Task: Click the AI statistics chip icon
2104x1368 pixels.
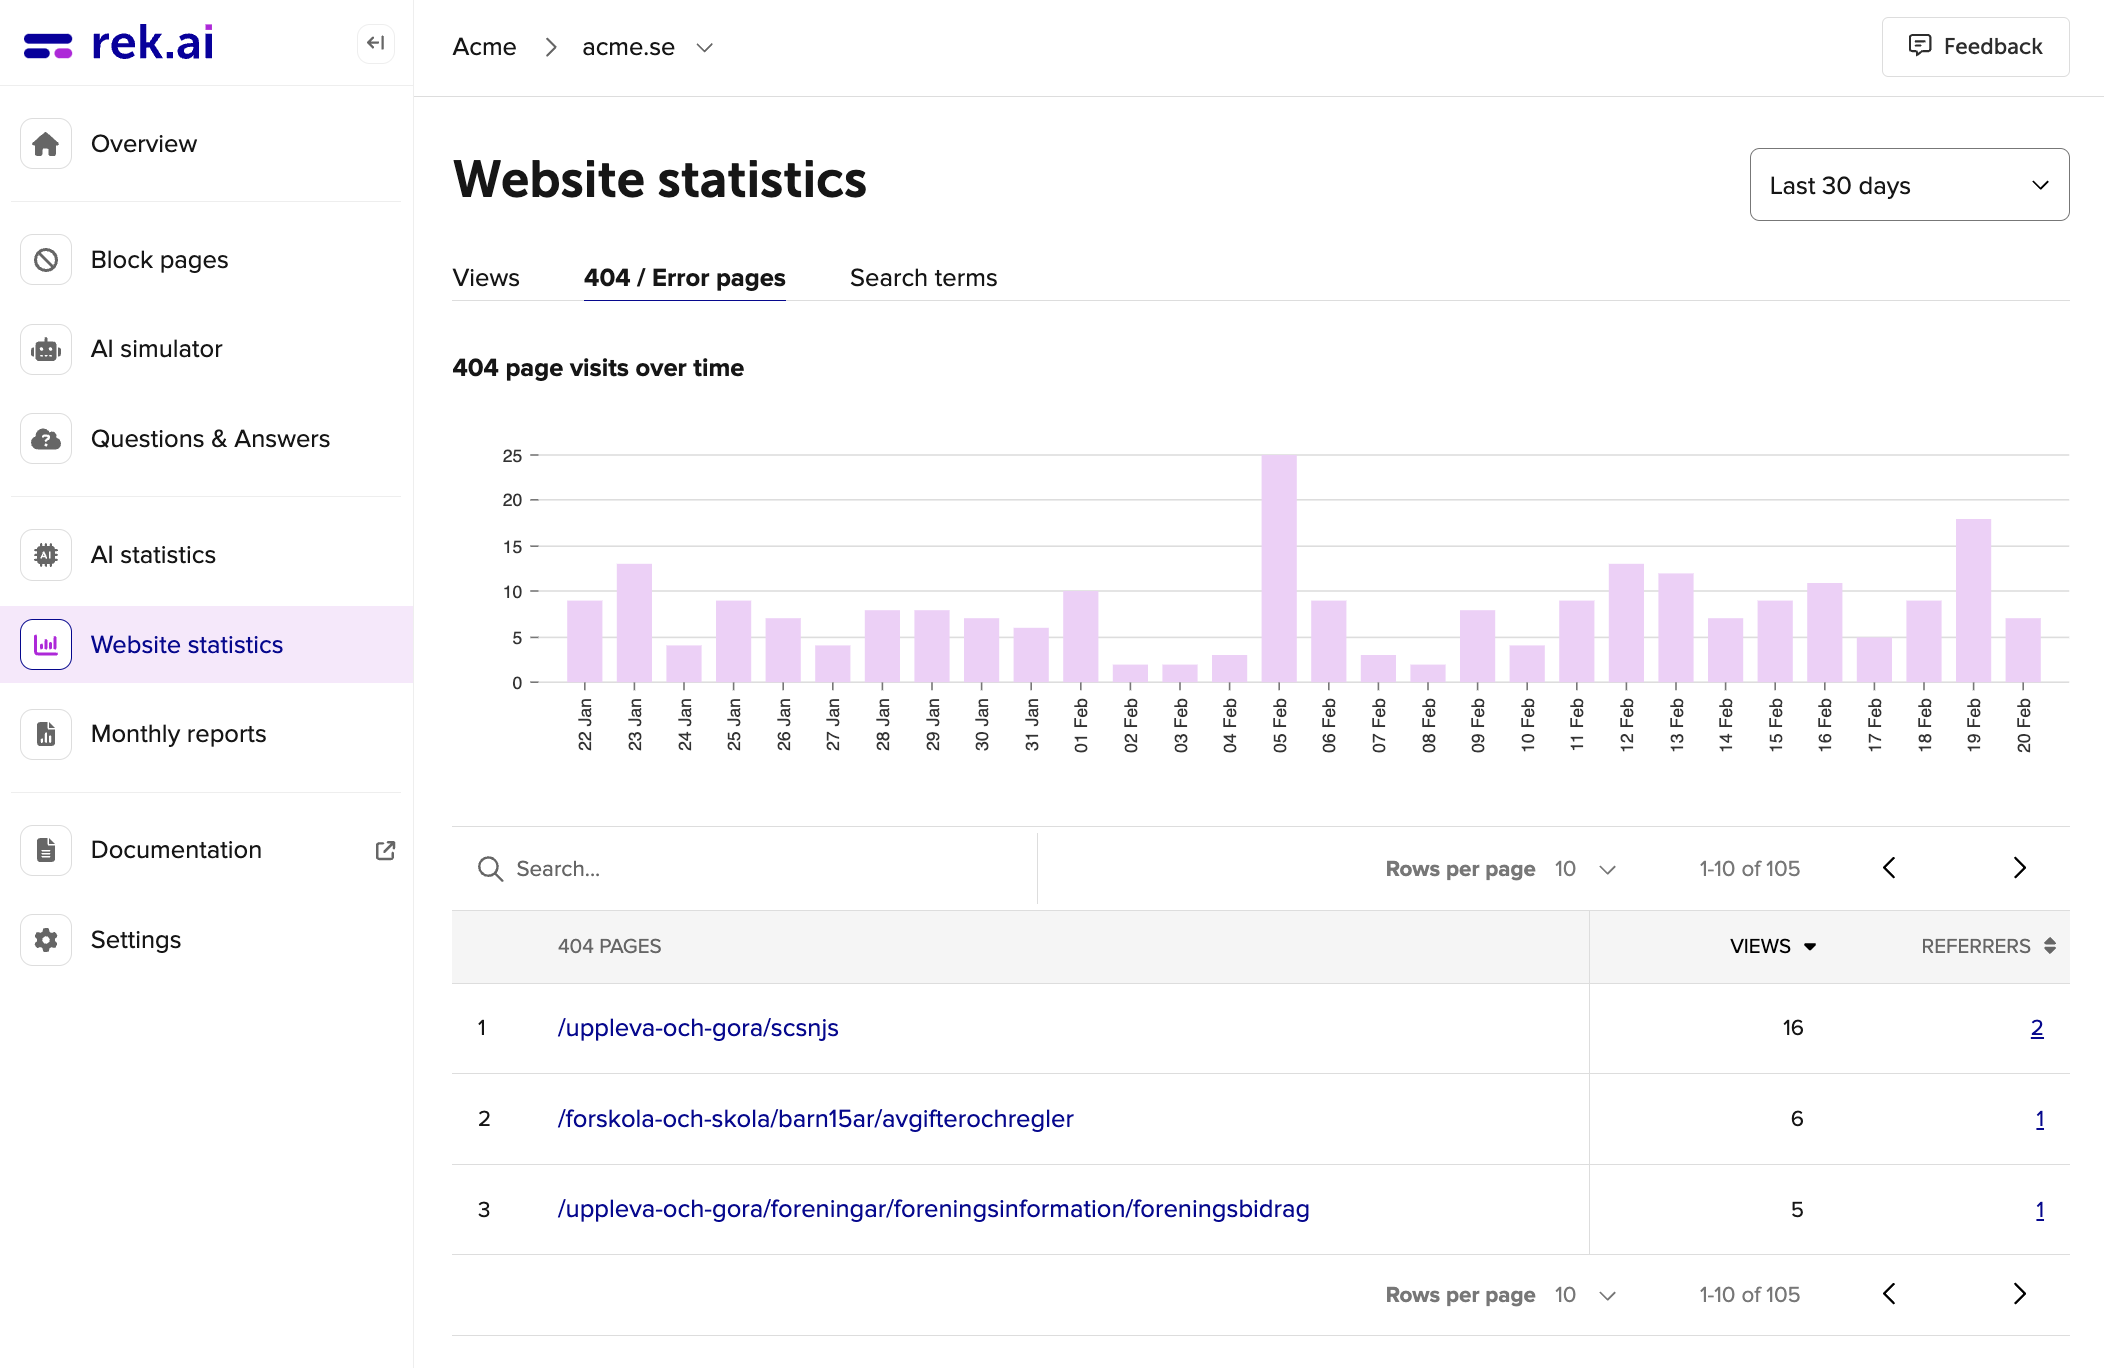Action: [46, 555]
